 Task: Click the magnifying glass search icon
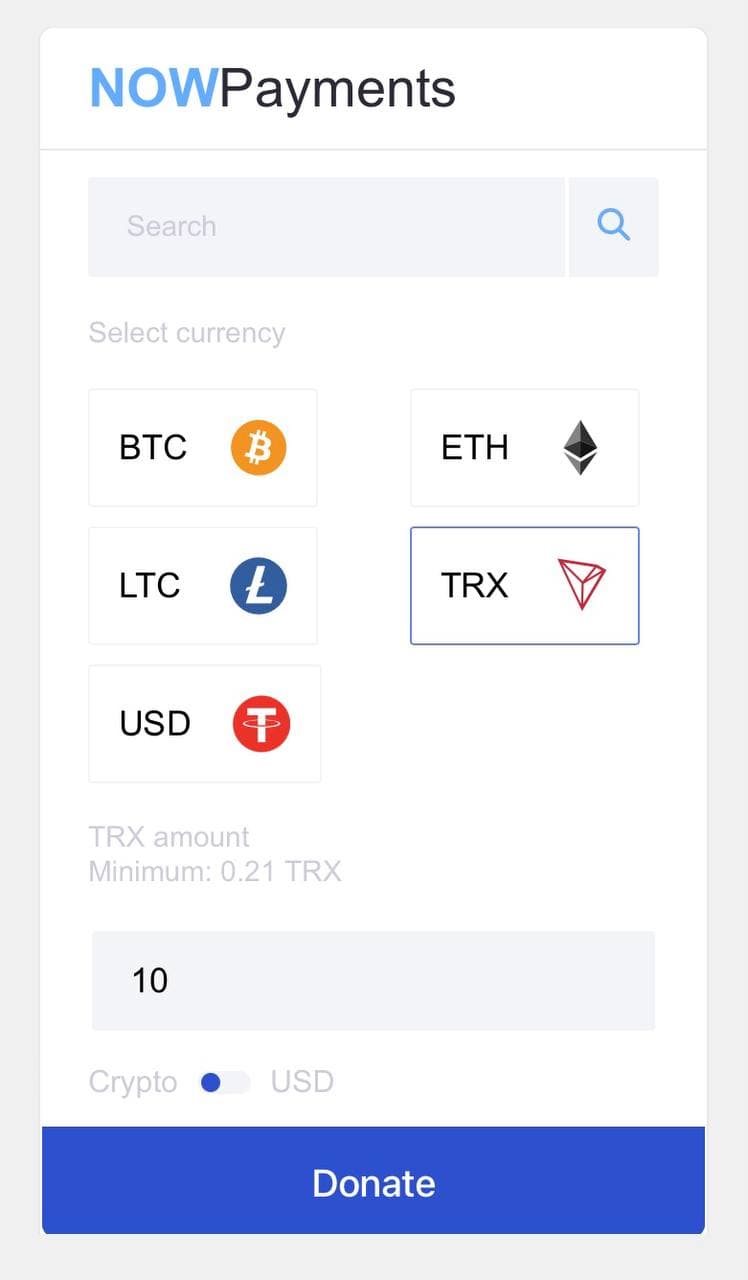613,226
